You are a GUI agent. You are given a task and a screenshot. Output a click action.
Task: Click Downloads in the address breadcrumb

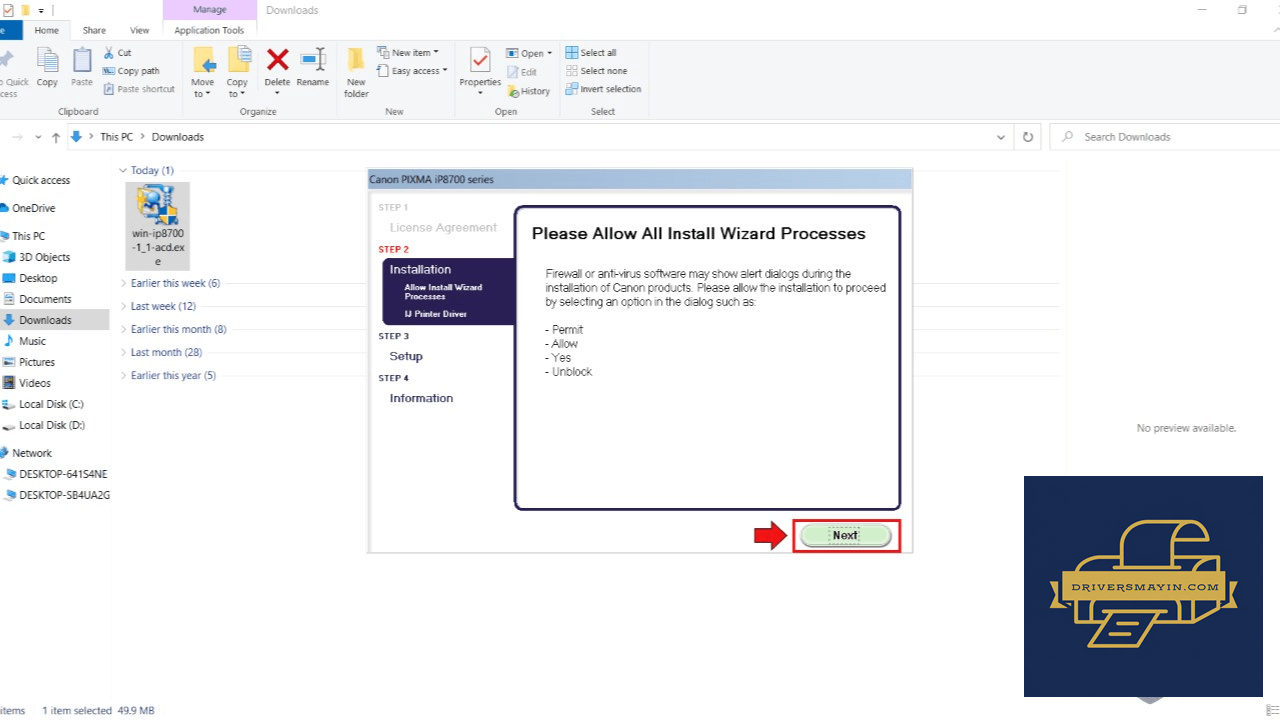click(x=178, y=137)
